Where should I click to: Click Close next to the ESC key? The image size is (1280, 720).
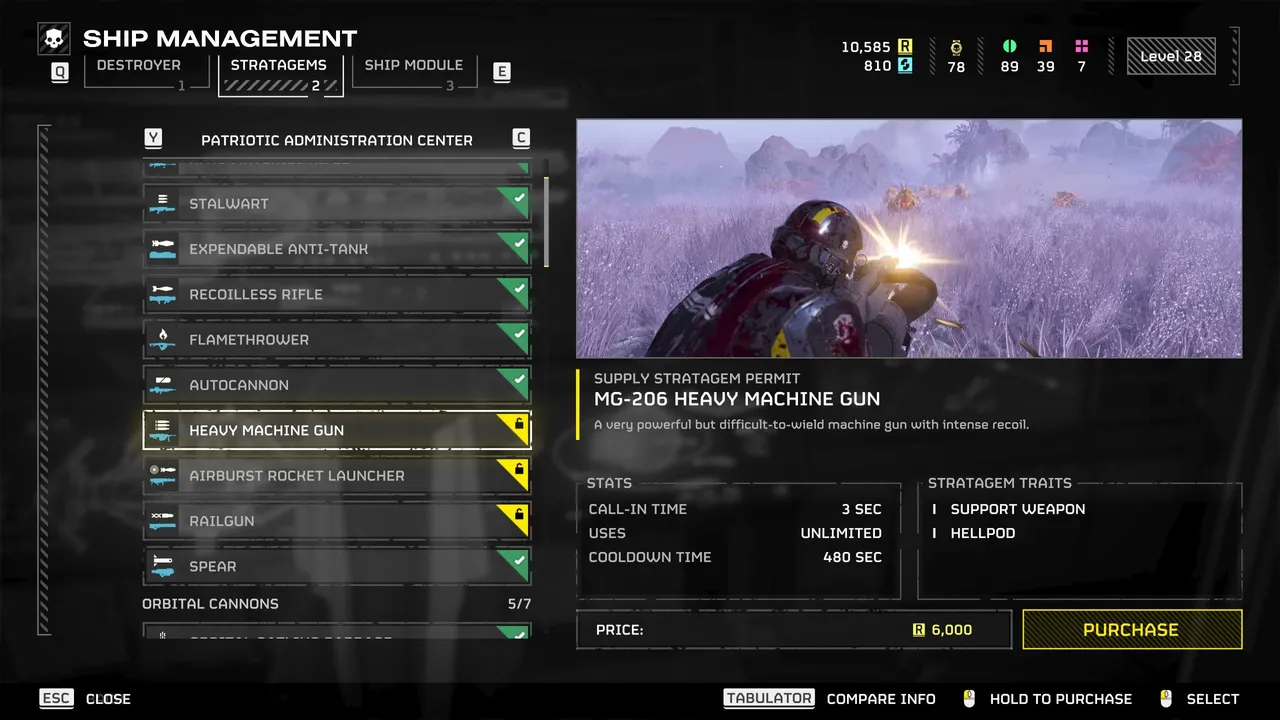pyautogui.click(x=108, y=699)
